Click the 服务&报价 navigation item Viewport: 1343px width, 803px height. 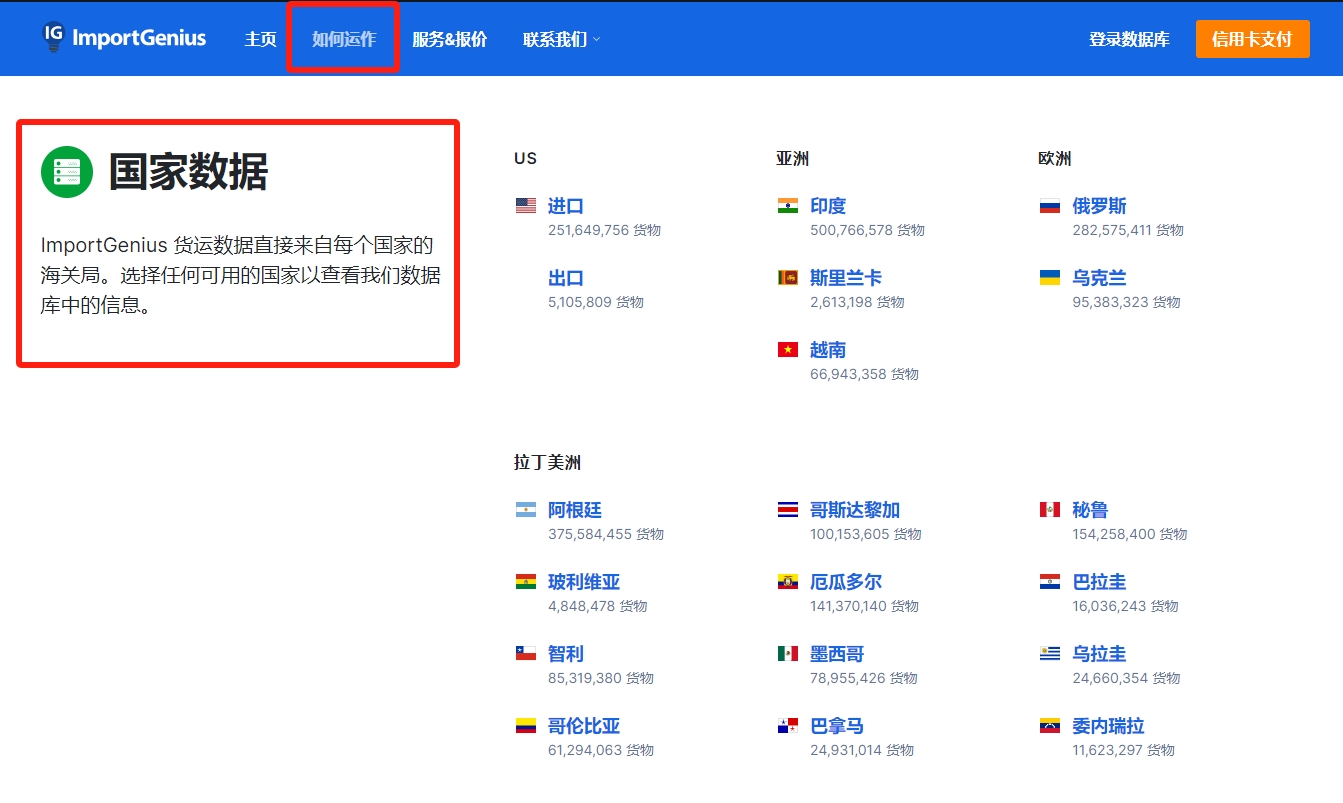coord(449,39)
